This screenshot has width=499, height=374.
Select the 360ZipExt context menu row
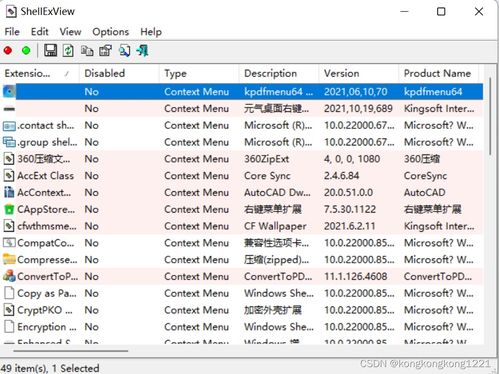(243, 159)
